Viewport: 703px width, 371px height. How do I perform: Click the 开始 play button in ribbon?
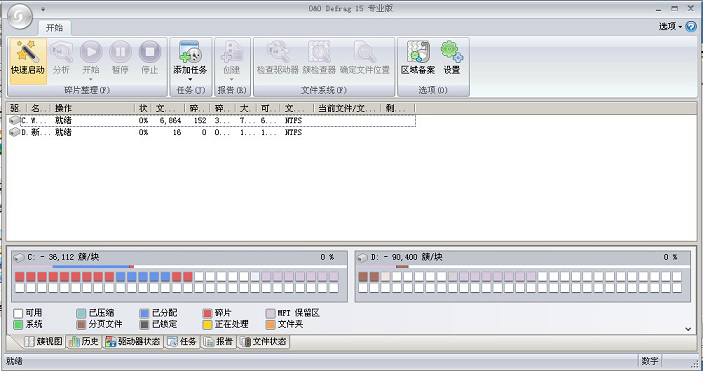91,52
